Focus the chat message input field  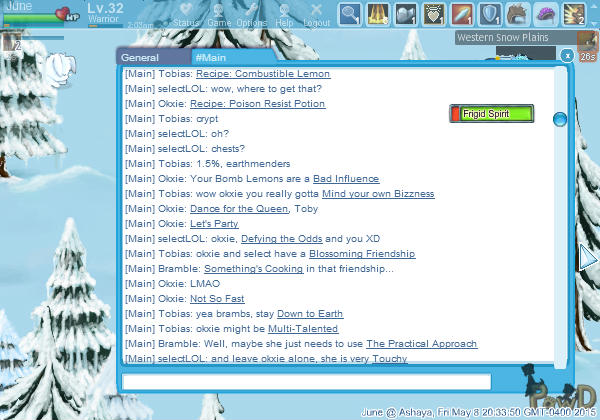point(306,382)
